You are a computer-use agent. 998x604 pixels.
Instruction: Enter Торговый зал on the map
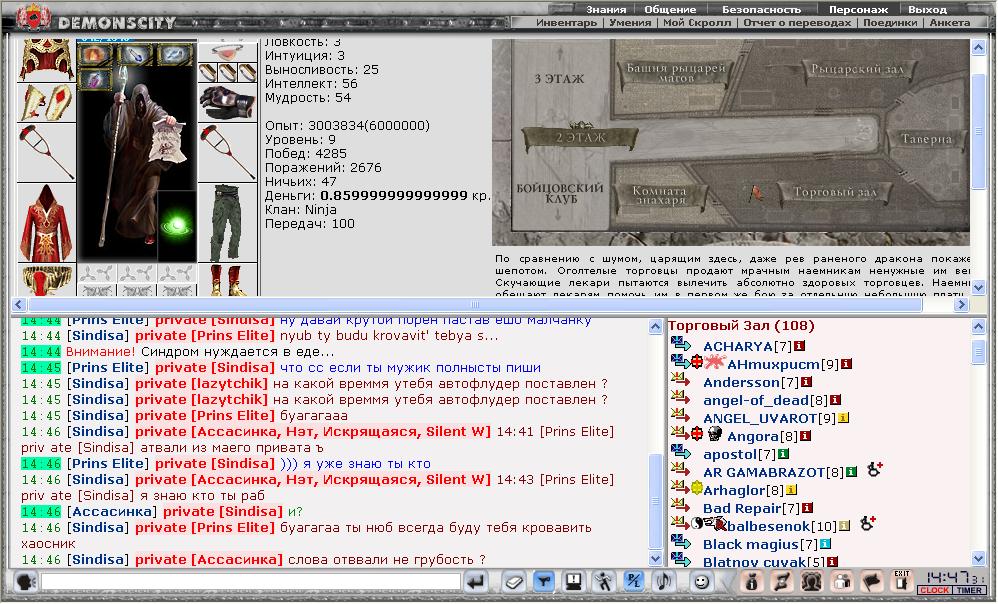point(834,192)
